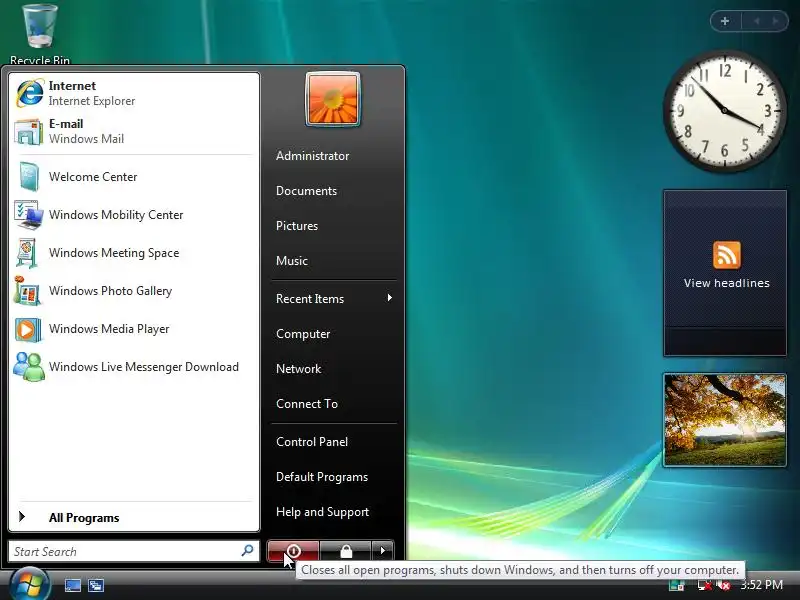Open the Windows Photo Gallery icon
This screenshot has width=800, height=600.
point(27,291)
